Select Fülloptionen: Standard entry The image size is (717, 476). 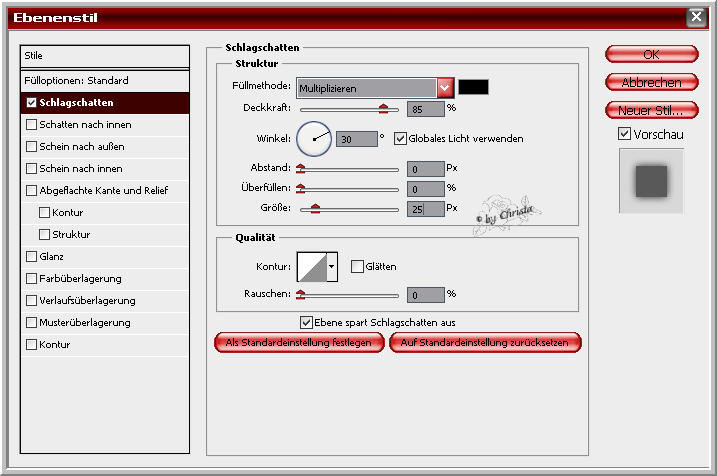(x=105, y=81)
